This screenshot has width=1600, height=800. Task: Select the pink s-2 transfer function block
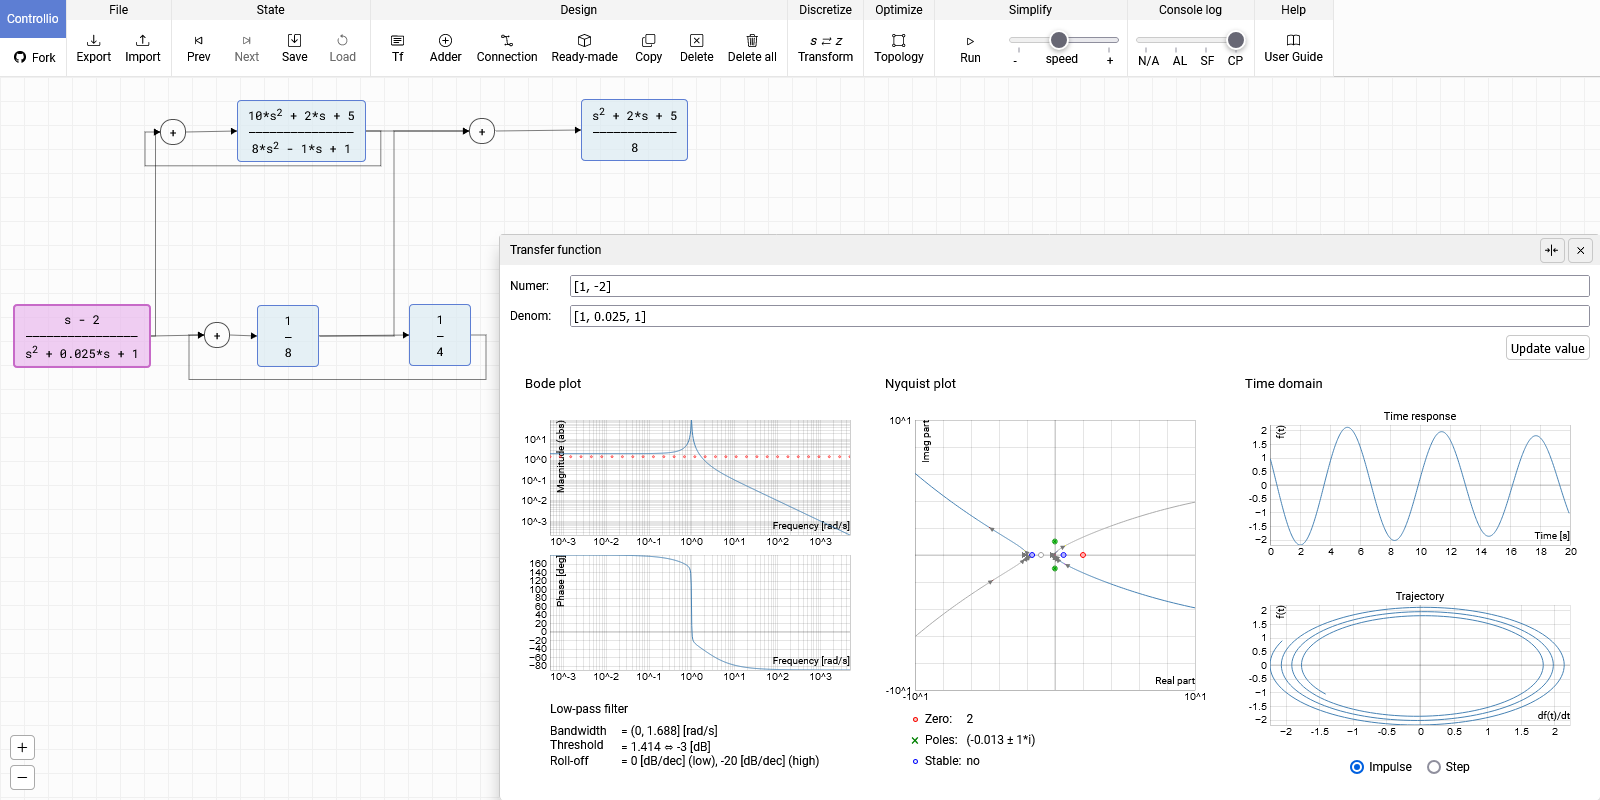coord(82,336)
